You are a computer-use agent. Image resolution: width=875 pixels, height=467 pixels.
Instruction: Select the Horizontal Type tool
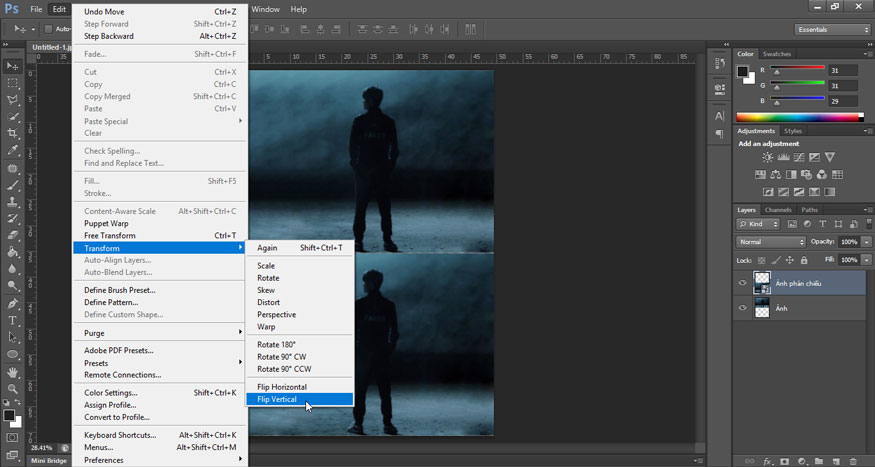[x=12, y=320]
